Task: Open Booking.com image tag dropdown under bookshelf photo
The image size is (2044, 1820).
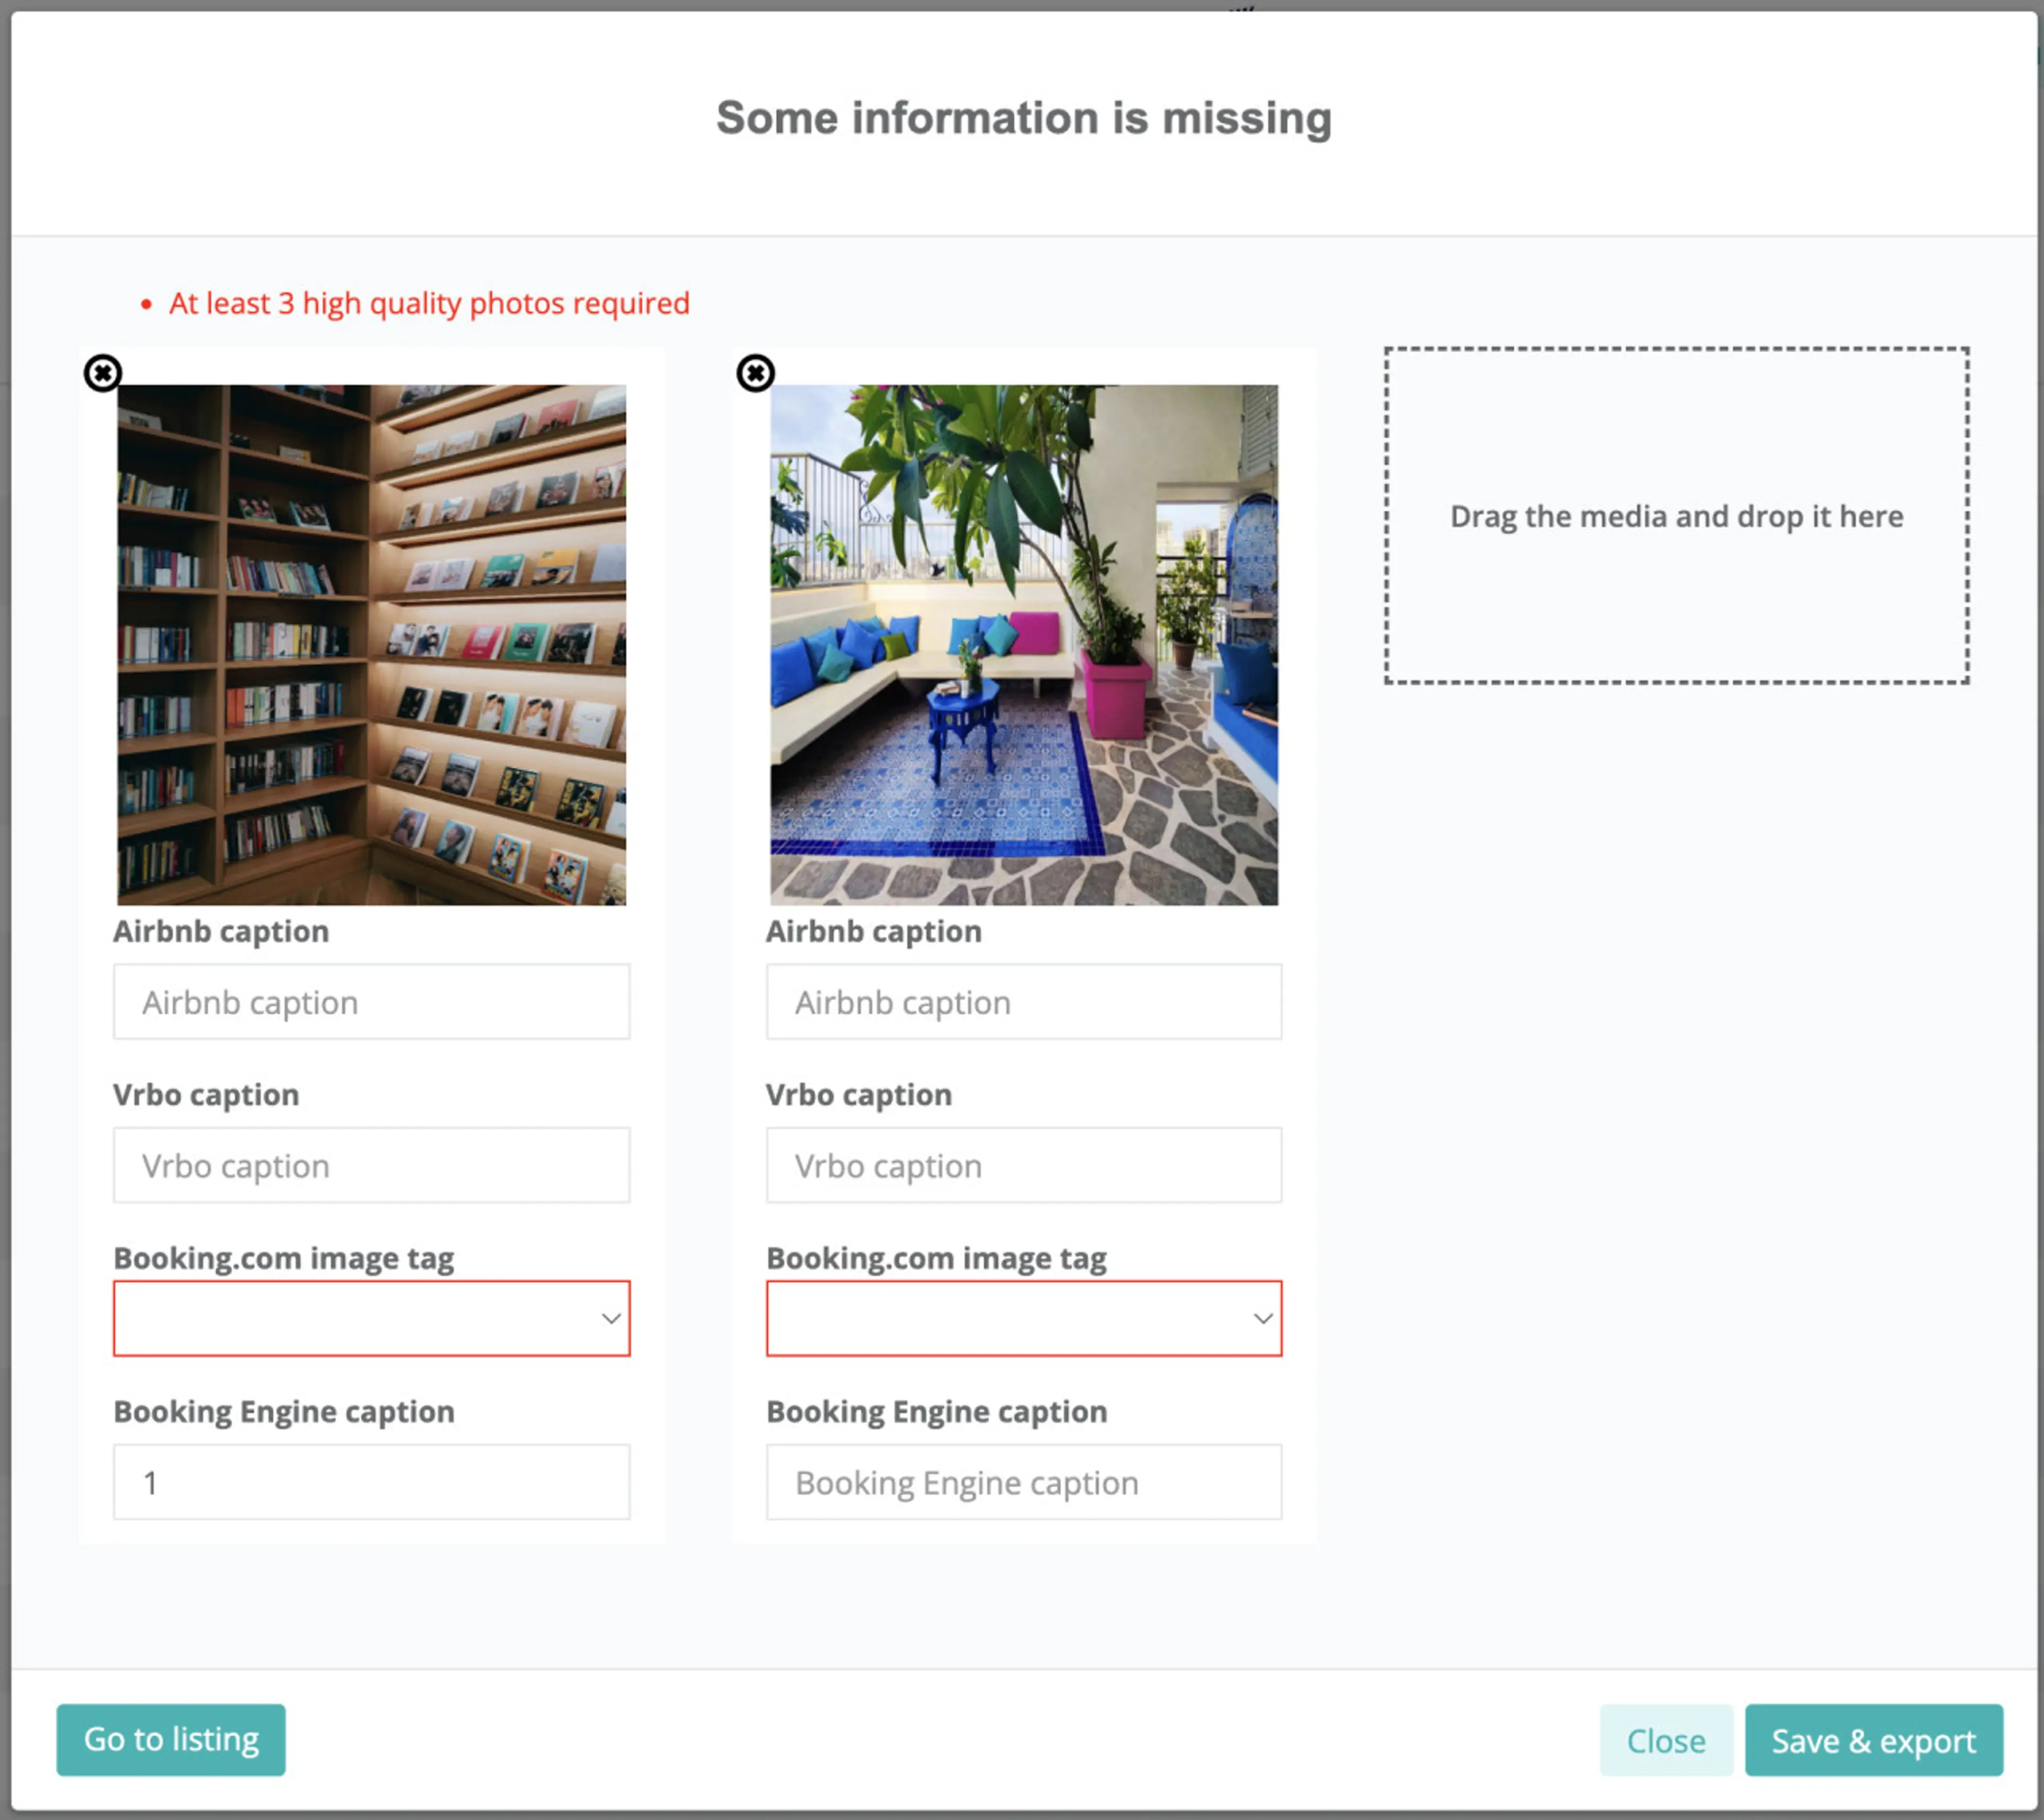Action: (x=371, y=1318)
